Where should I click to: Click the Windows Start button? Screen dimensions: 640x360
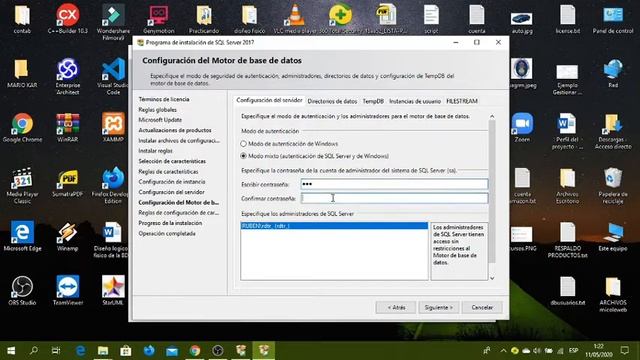pyautogui.click(x=11, y=351)
